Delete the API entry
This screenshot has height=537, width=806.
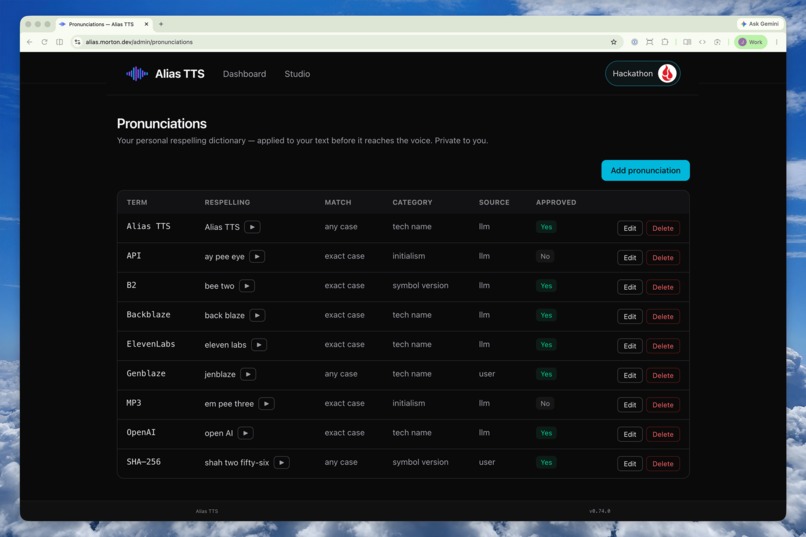(x=663, y=258)
